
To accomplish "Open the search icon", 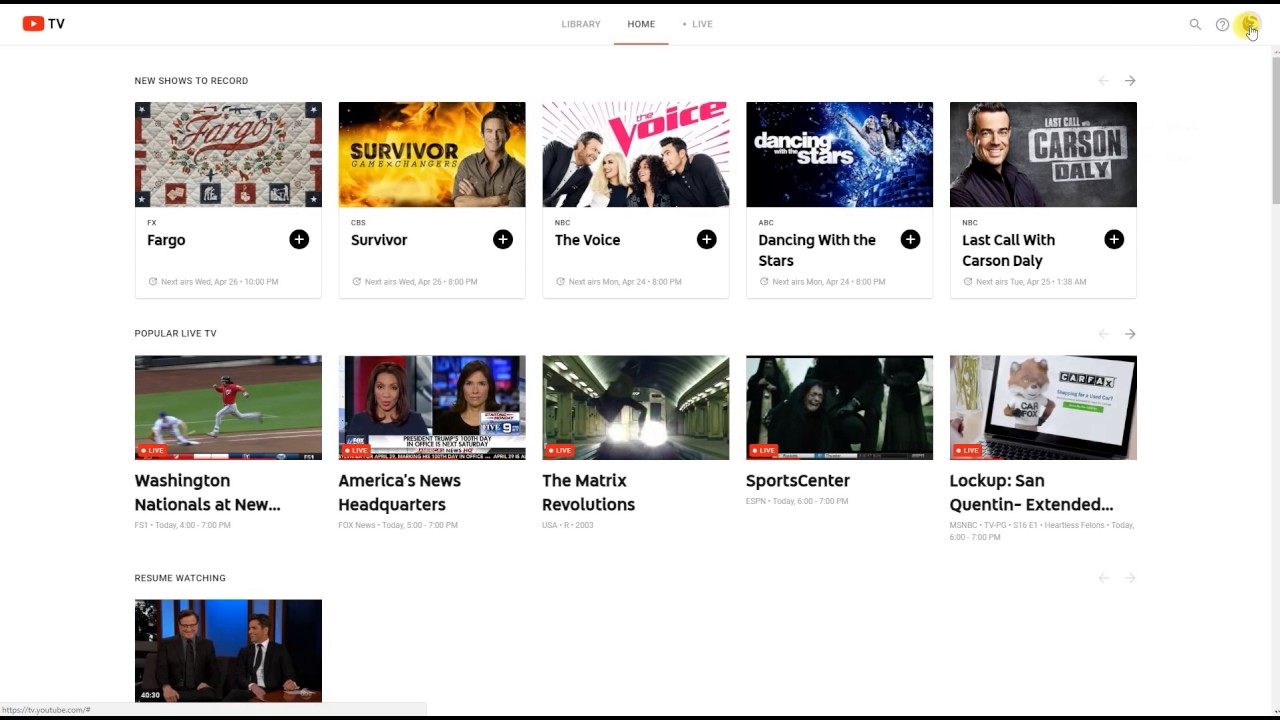I will 1195,24.
